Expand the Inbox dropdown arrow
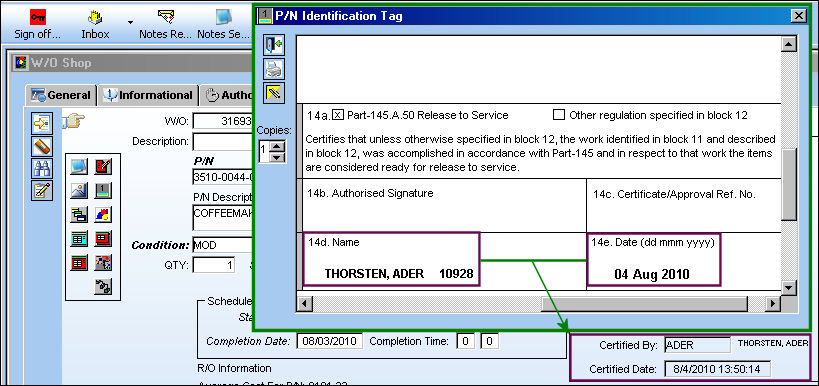Image resolution: width=819 pixels, height=386 pixels. (130, 22)
